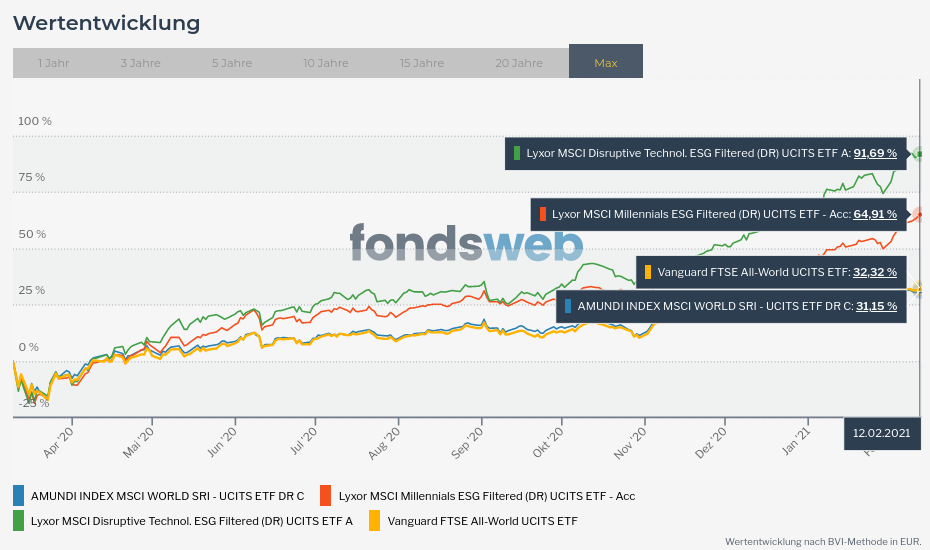Hide the Lyxor MSCI Disruptive Technol. series
This screenshot has height=550, width=930.
tap(191, 521)
